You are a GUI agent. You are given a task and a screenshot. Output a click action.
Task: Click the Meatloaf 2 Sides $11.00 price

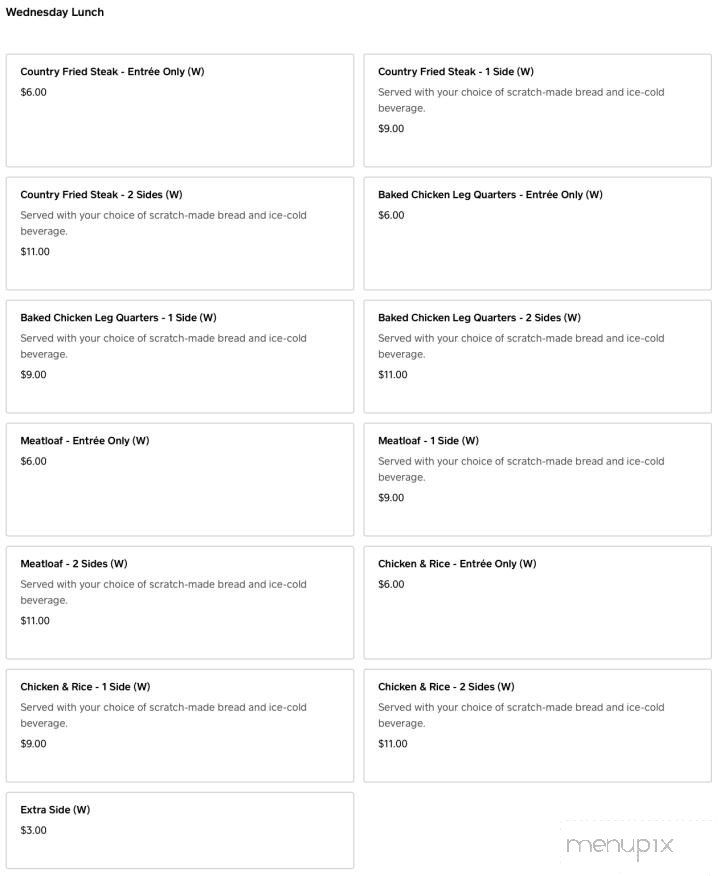pyautogui.click(x=35, y=621)
